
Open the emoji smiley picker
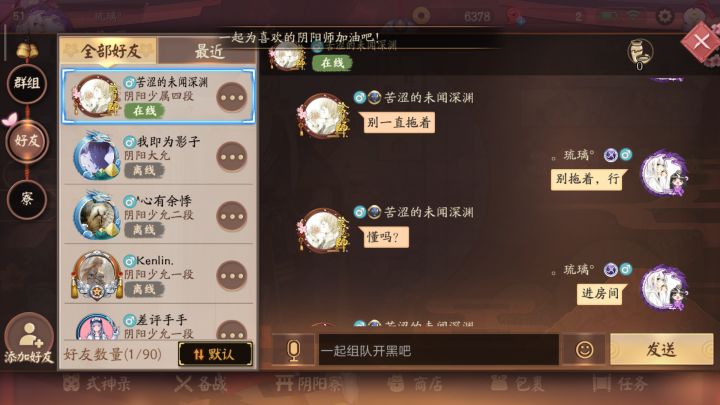(x=584, y=350)
